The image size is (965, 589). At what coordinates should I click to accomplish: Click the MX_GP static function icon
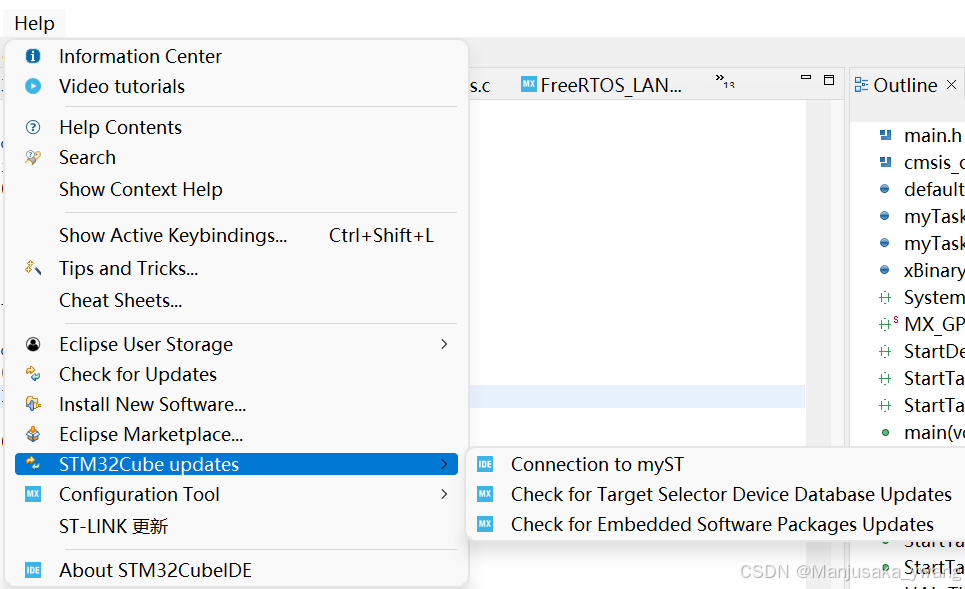click(887, 324)
